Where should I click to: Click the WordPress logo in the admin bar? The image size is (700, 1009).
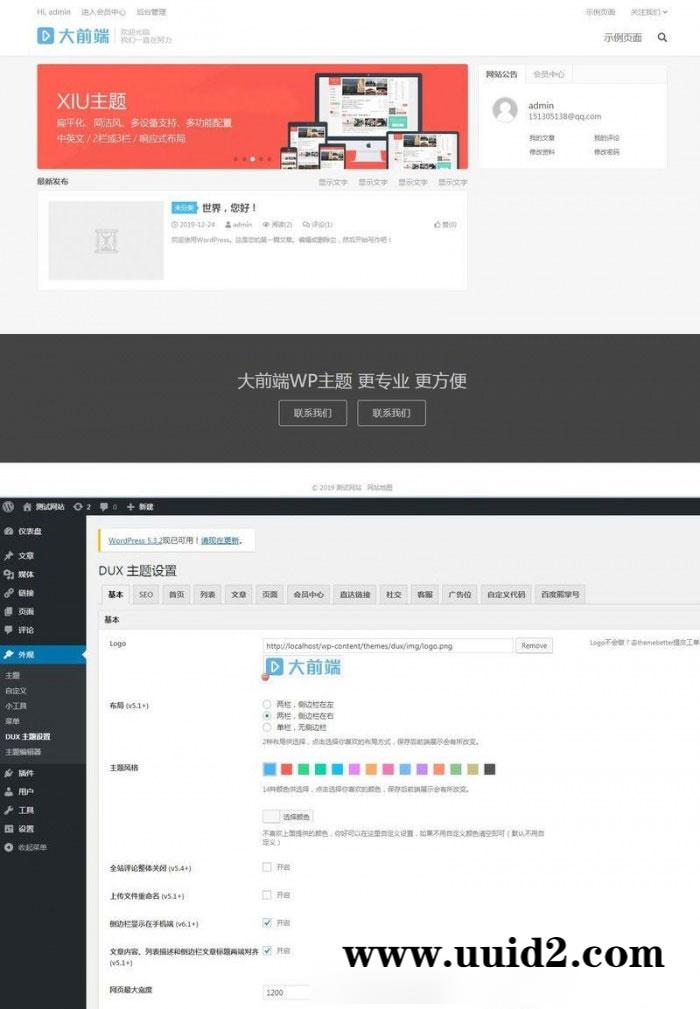pos(8,506)
